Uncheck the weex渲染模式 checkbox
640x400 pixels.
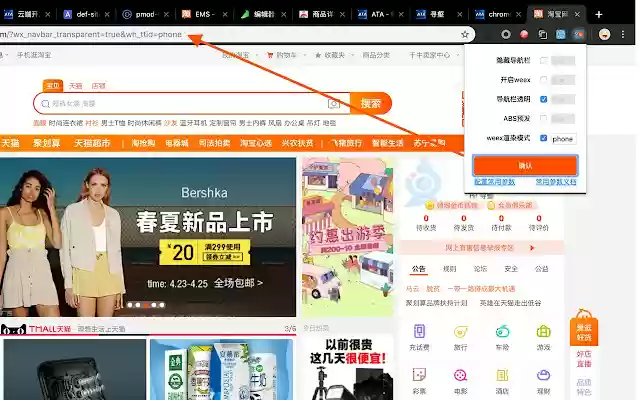(x=543, y=138)
